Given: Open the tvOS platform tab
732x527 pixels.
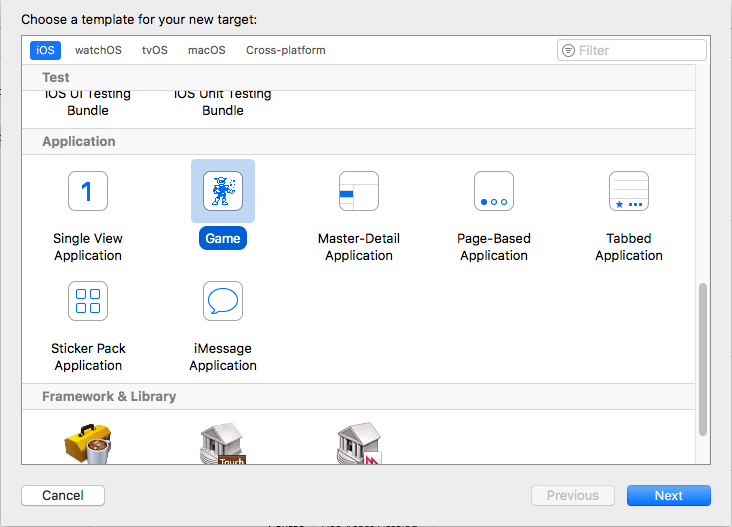Looking at the screenshot, I should (x=155, y=50).
